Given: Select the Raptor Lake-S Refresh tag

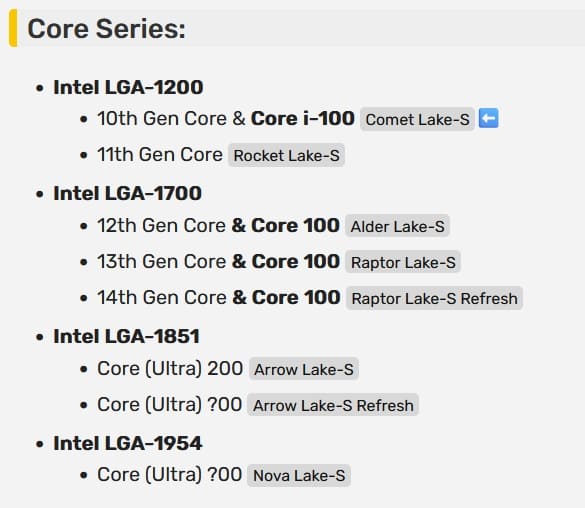Looking at the screenshot, I should point(434,298).
